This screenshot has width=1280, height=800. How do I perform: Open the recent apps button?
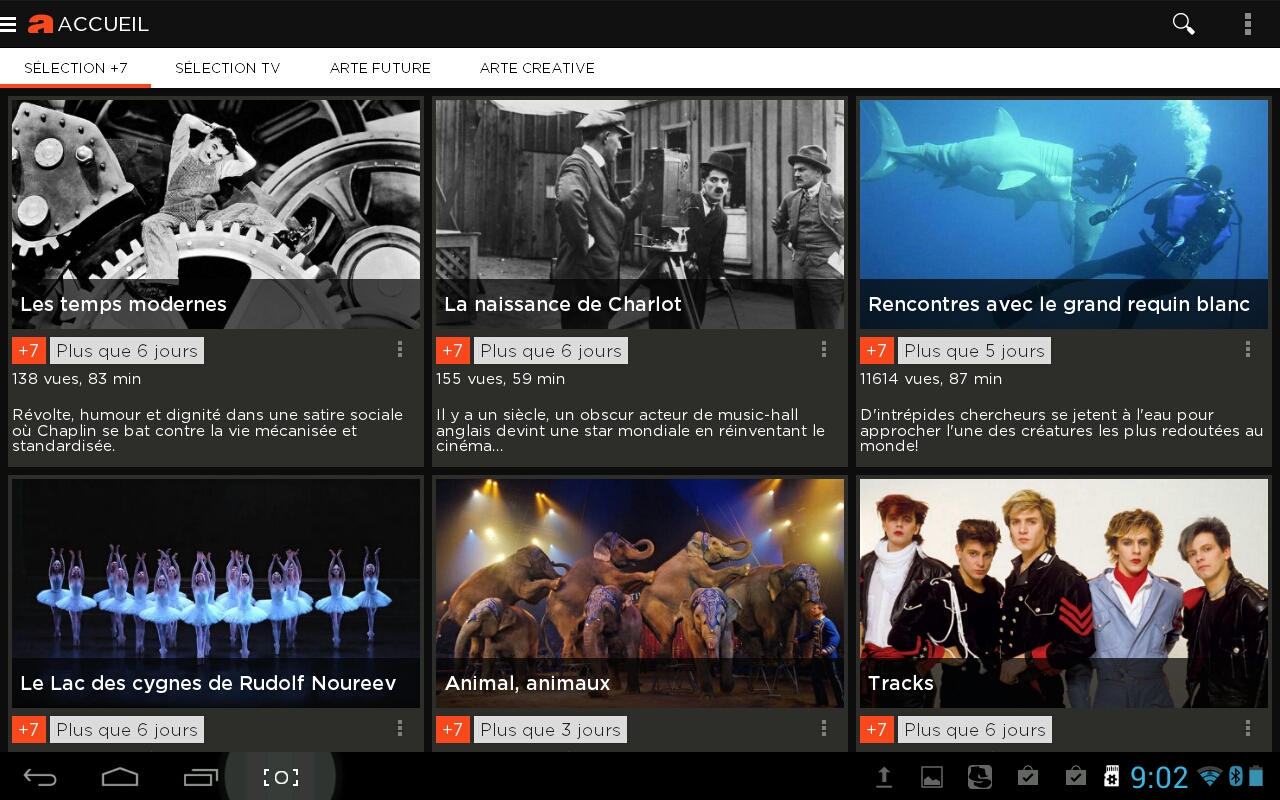pyautogui.click(x=200, y=777)
